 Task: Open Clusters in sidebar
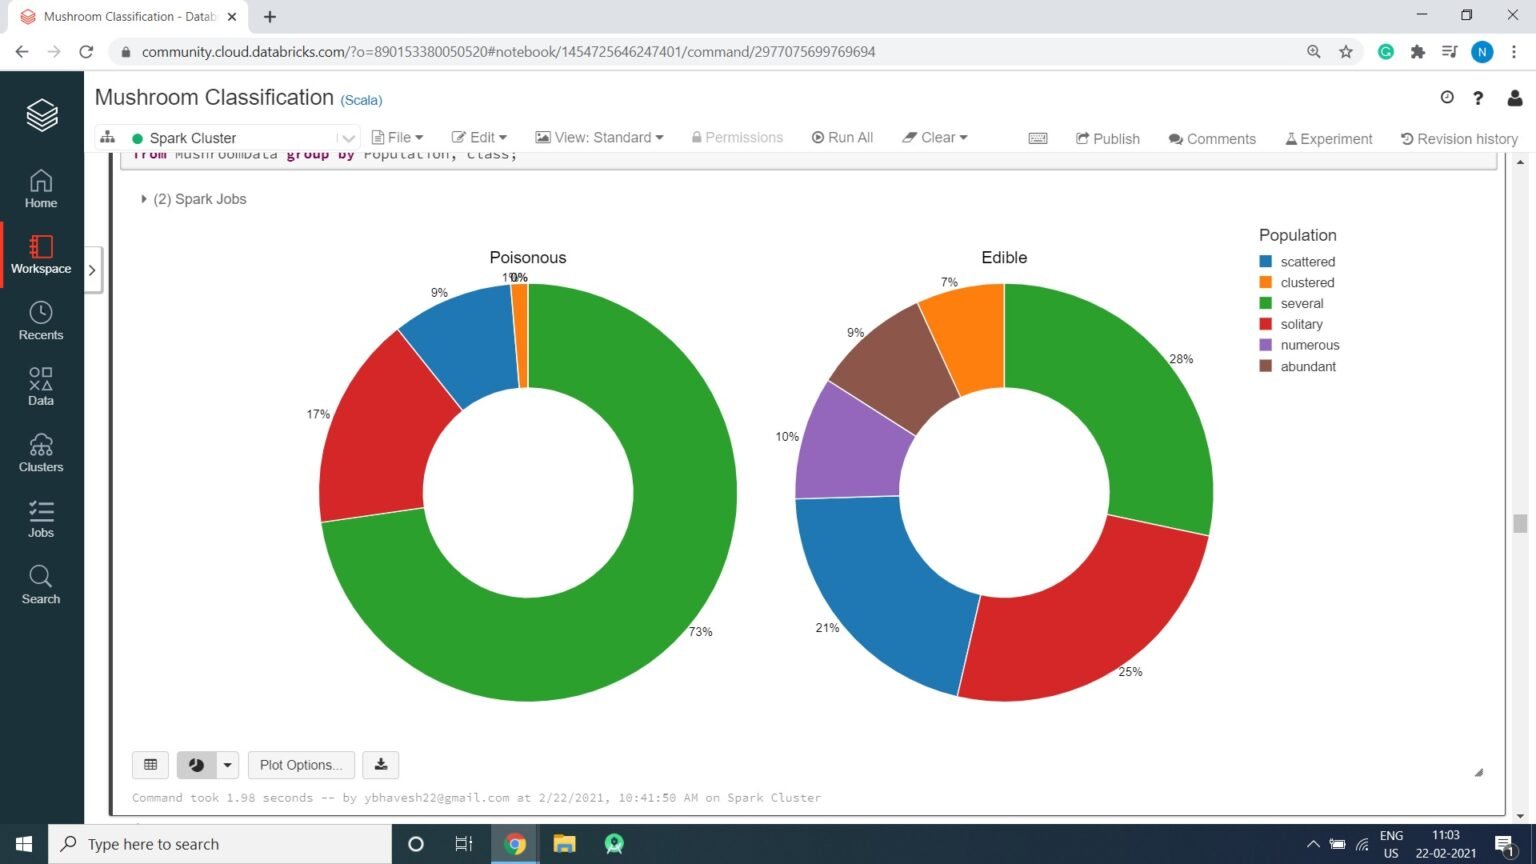[41, 453]
